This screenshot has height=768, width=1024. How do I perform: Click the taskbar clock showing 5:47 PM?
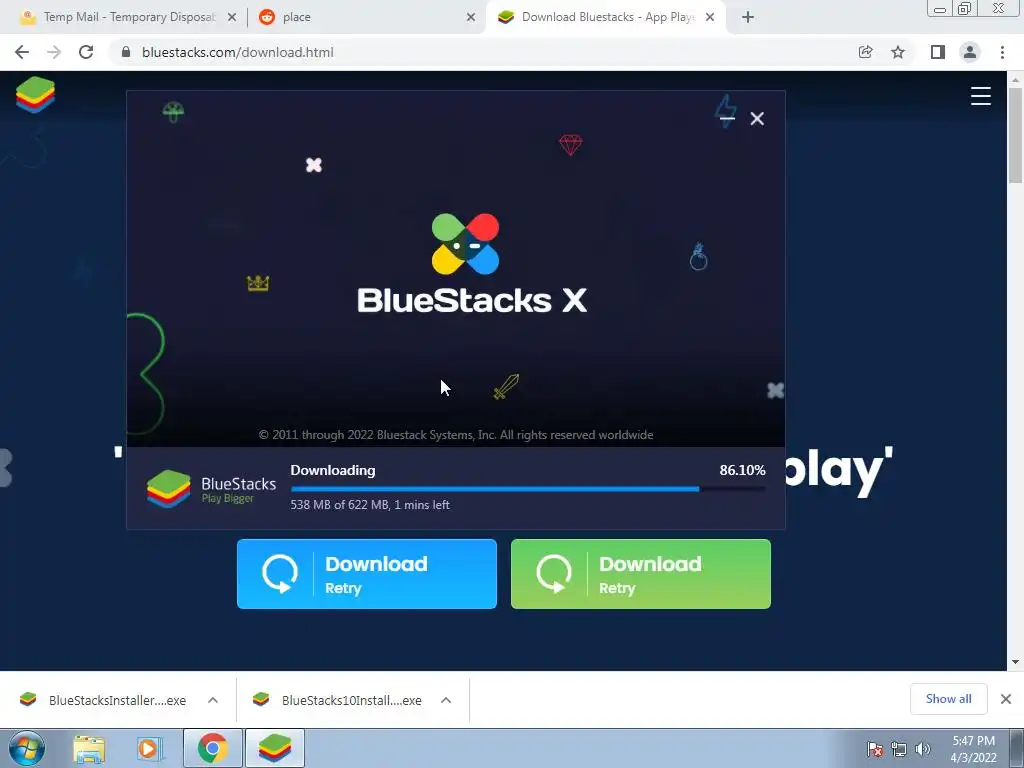coord(973,749)
